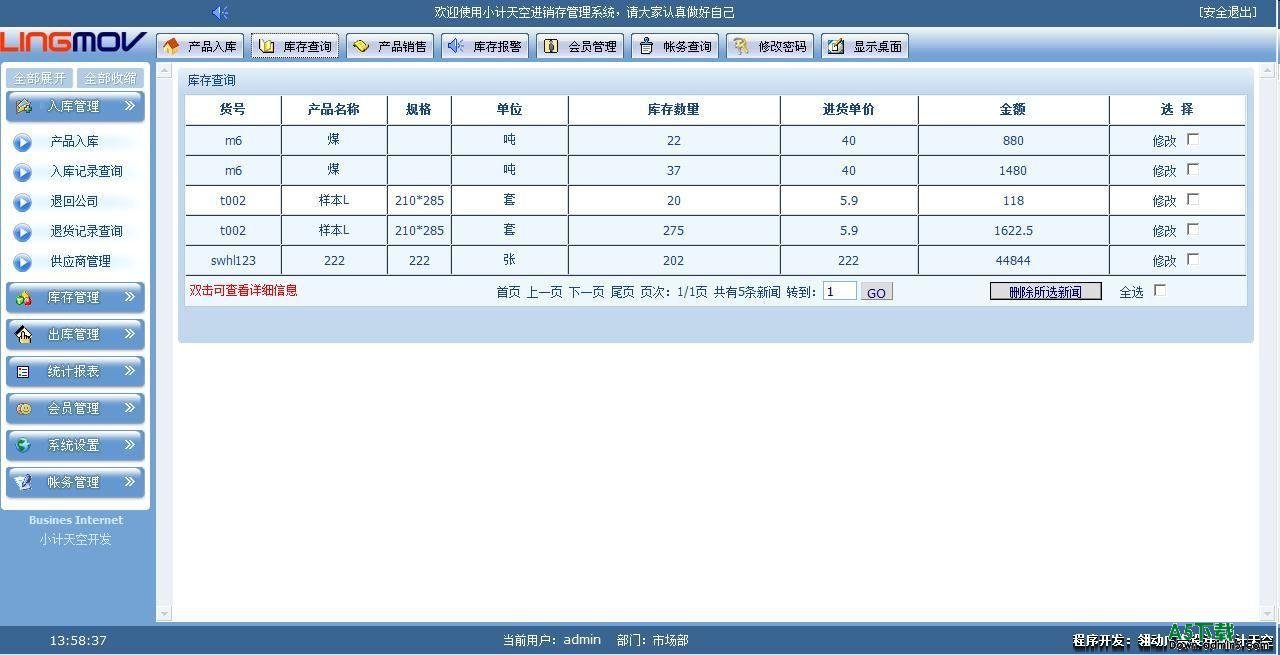The width and height of the screenshot is (1280, 655).
Task: Click the GO button
Action: pyautogui.click(x=876, y=292)
